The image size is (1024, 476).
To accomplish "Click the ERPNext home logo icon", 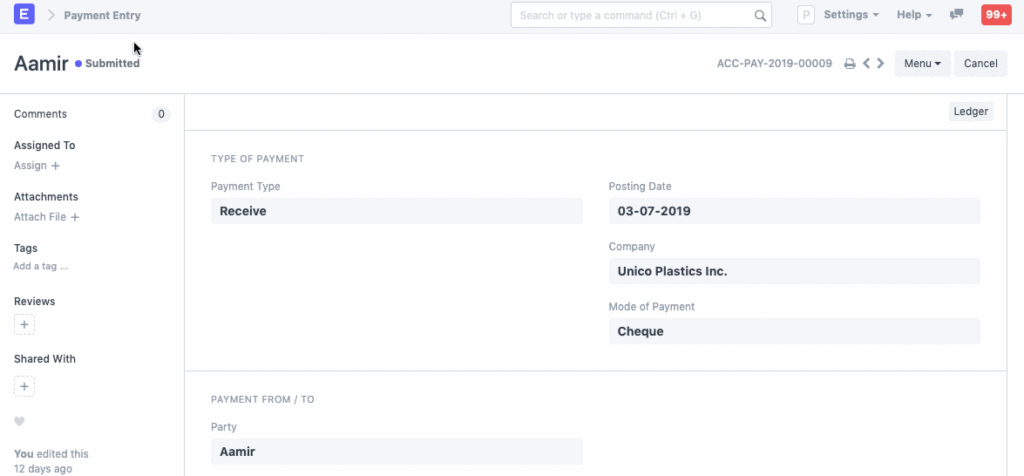I will tap(25, 15).
